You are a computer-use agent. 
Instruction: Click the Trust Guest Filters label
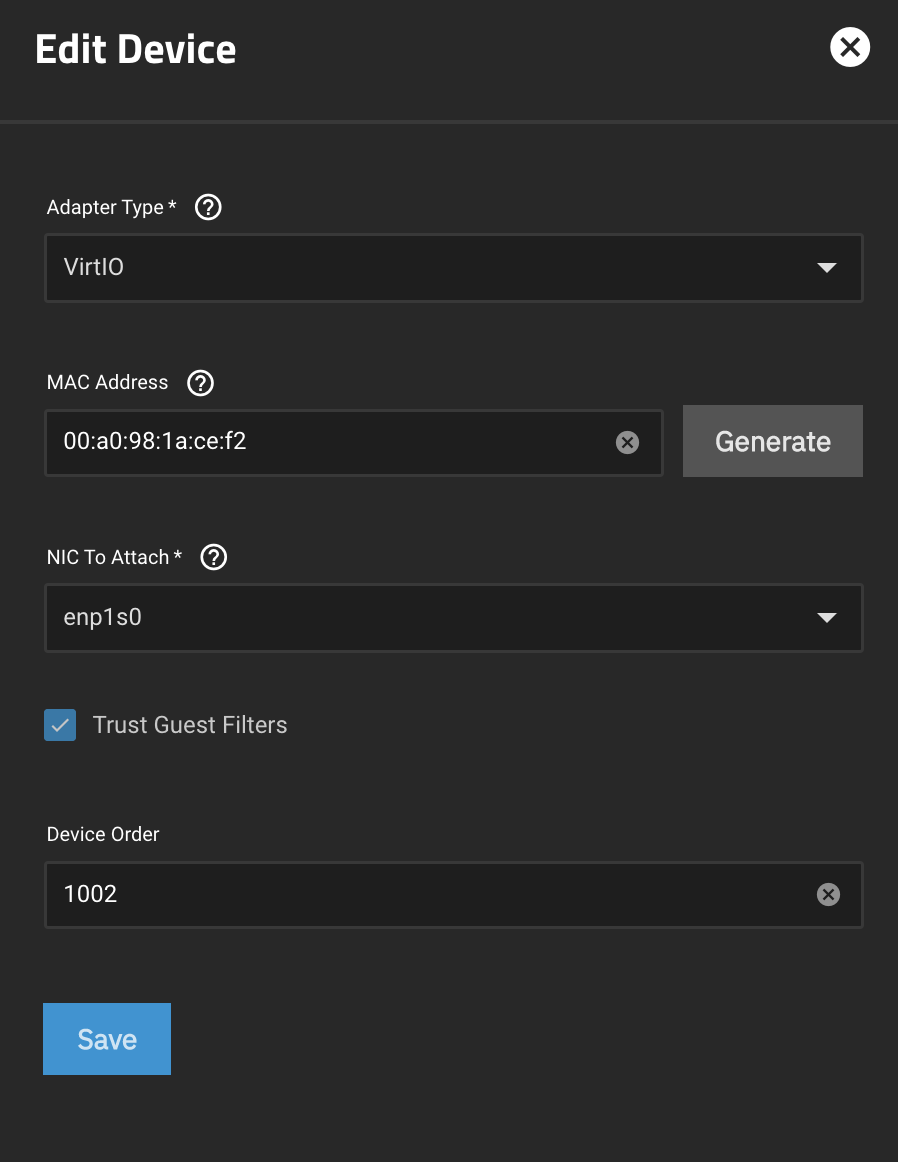click(189, 725)
